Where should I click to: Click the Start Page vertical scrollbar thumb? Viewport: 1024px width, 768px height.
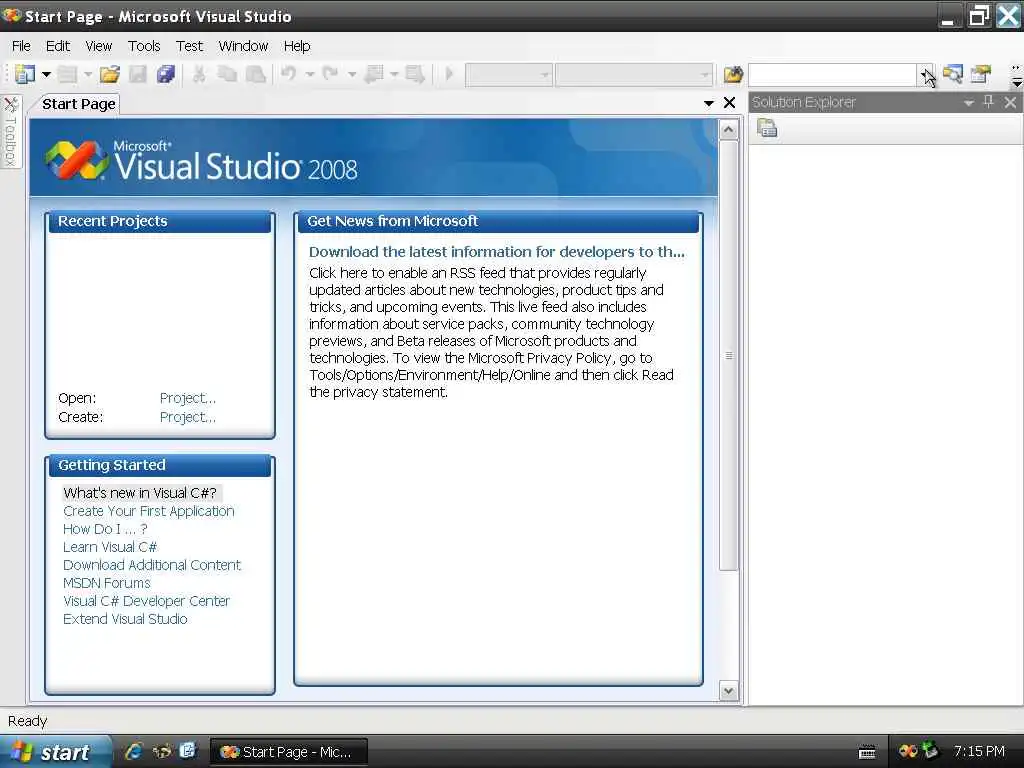pyautogui.click(x=729, y=355)
